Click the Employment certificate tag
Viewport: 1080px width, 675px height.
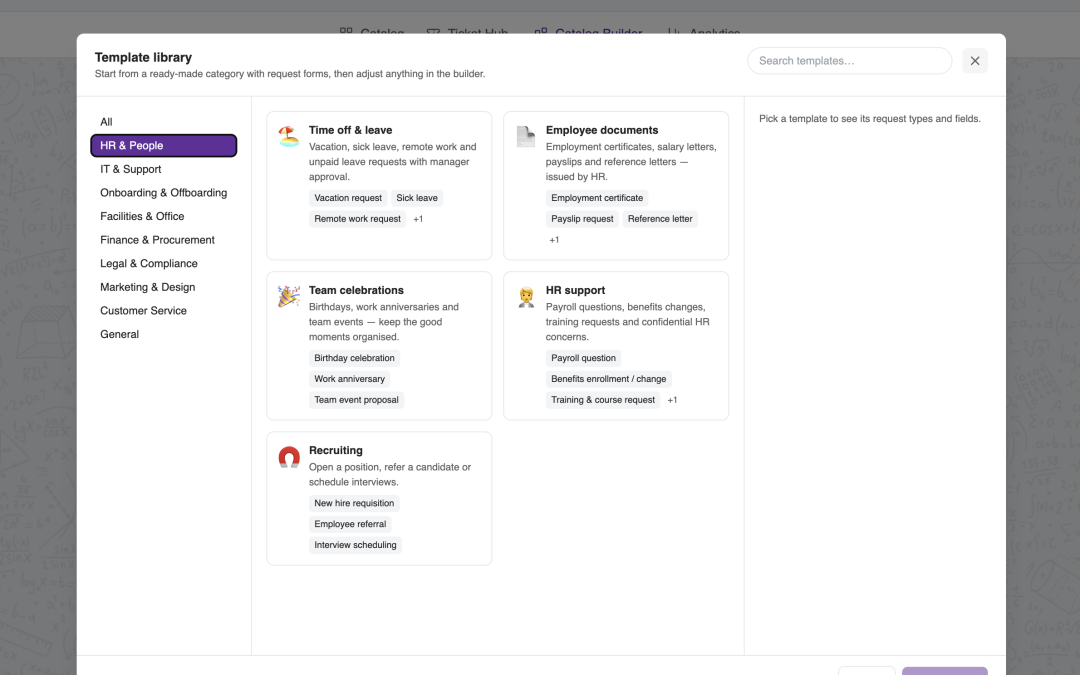coord(597,198)
